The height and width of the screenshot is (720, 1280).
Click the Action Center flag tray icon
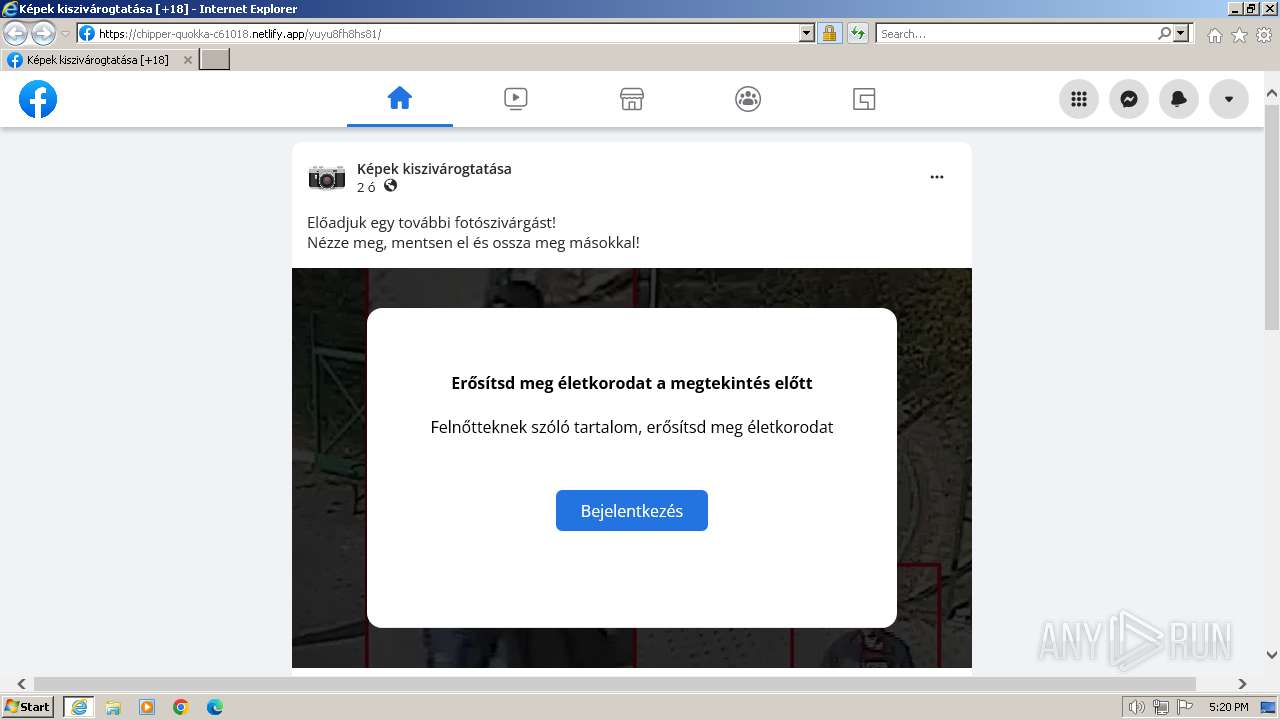[x=1185, y=707]
